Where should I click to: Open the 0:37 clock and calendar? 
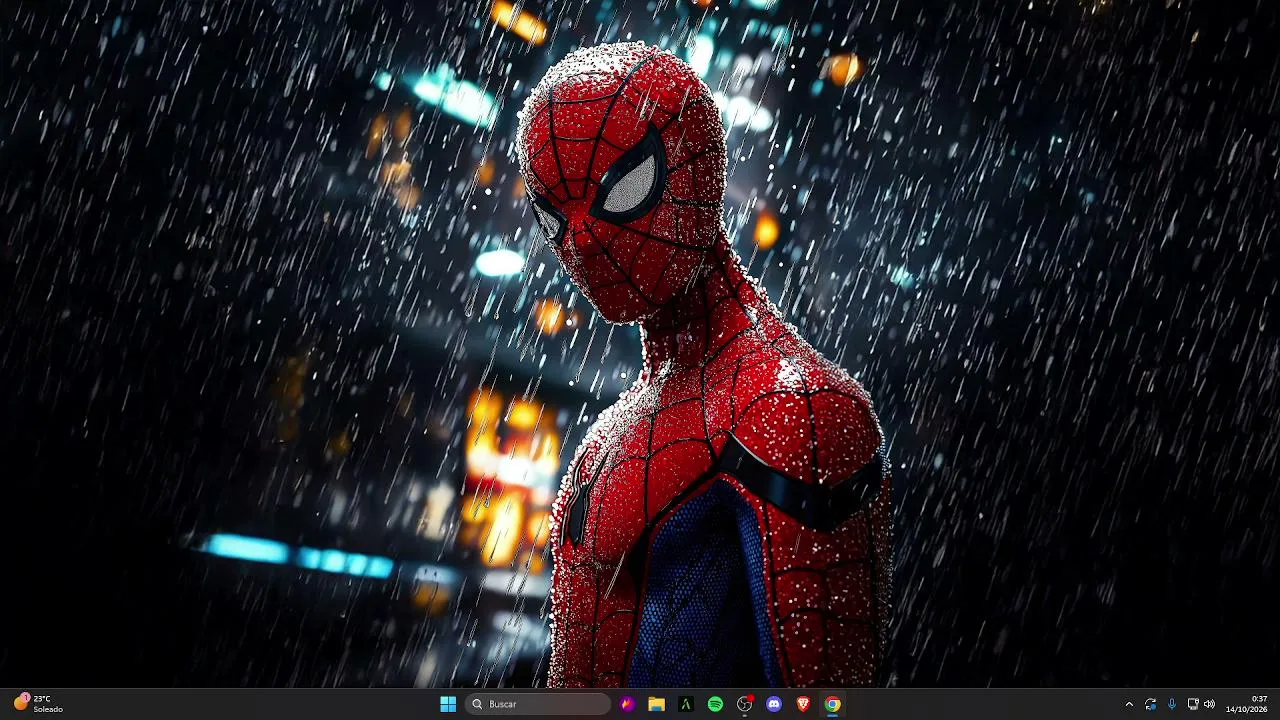1246,704
